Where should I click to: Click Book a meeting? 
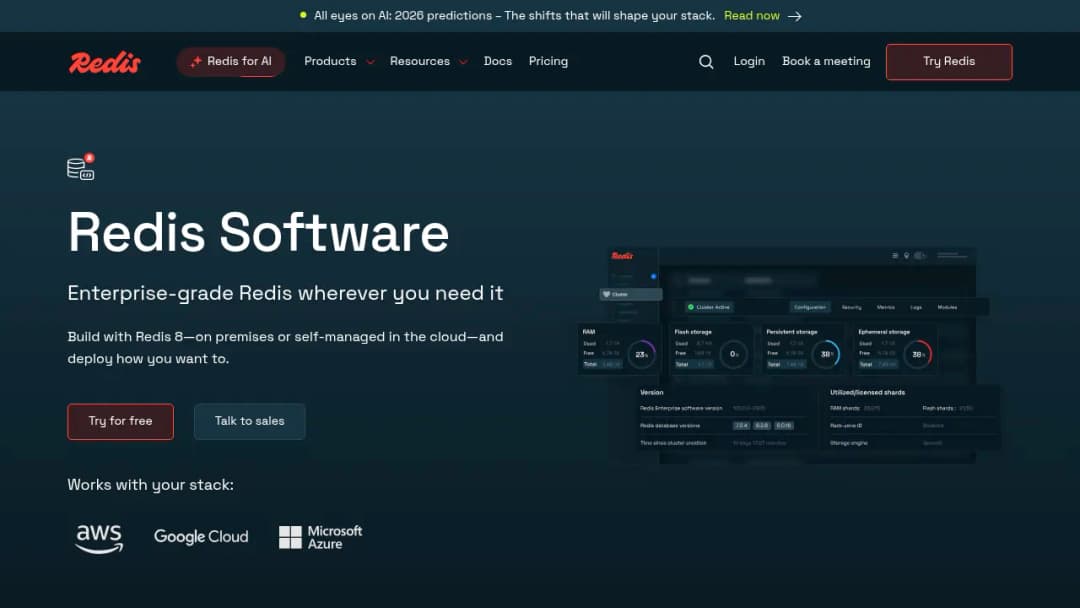coord(826,61)
